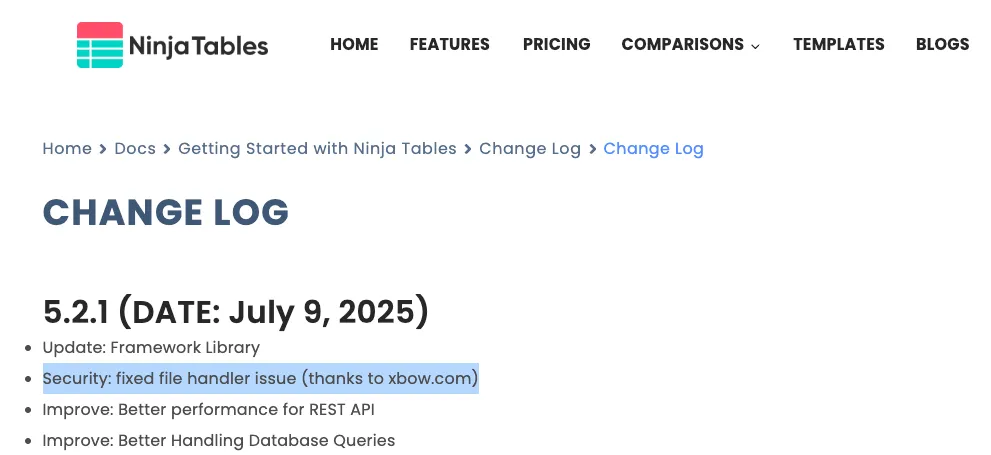Click the COMPARISONS nav label
This screenshot has width=991, height=455.
682,44
